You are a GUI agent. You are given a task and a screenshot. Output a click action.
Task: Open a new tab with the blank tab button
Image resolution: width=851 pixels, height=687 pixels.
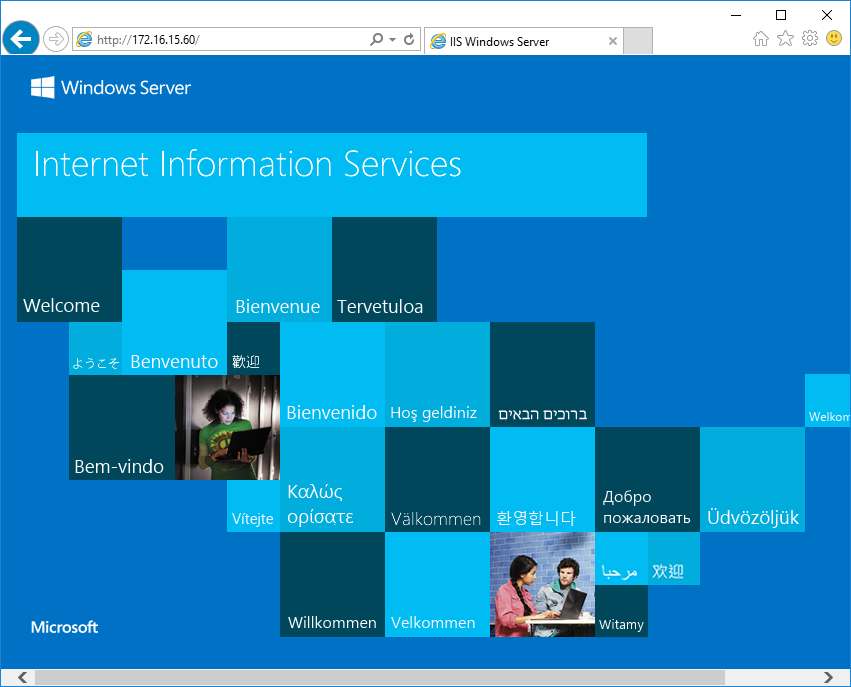(638, 41)
